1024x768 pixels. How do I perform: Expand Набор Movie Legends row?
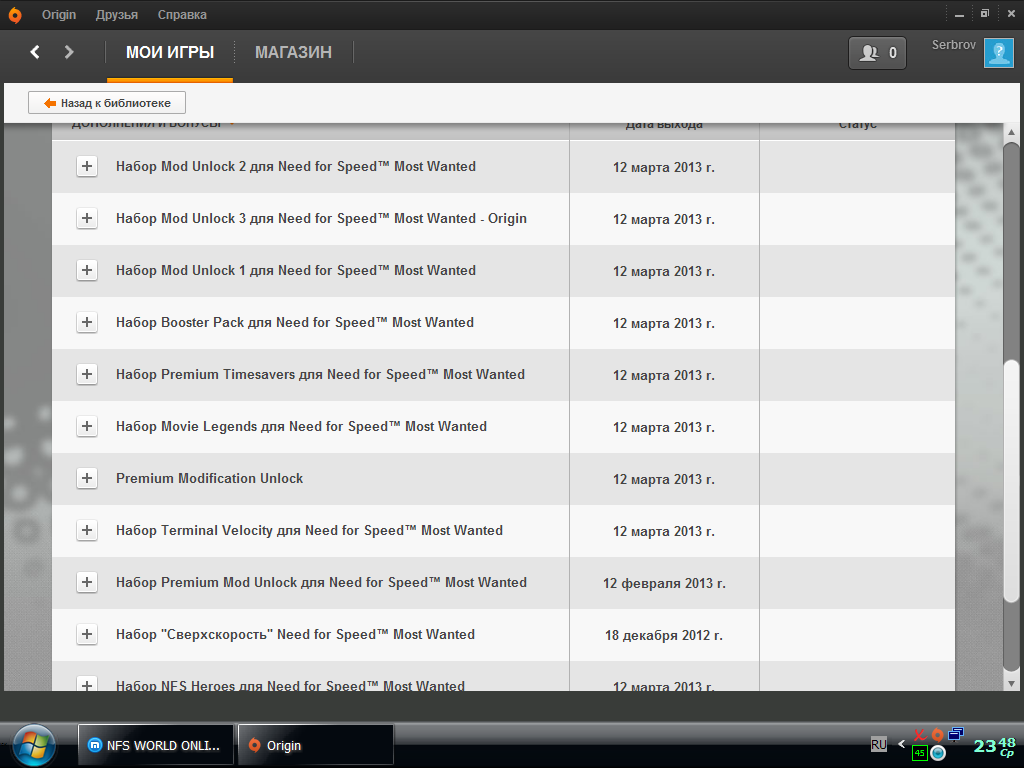pos(87,427)
